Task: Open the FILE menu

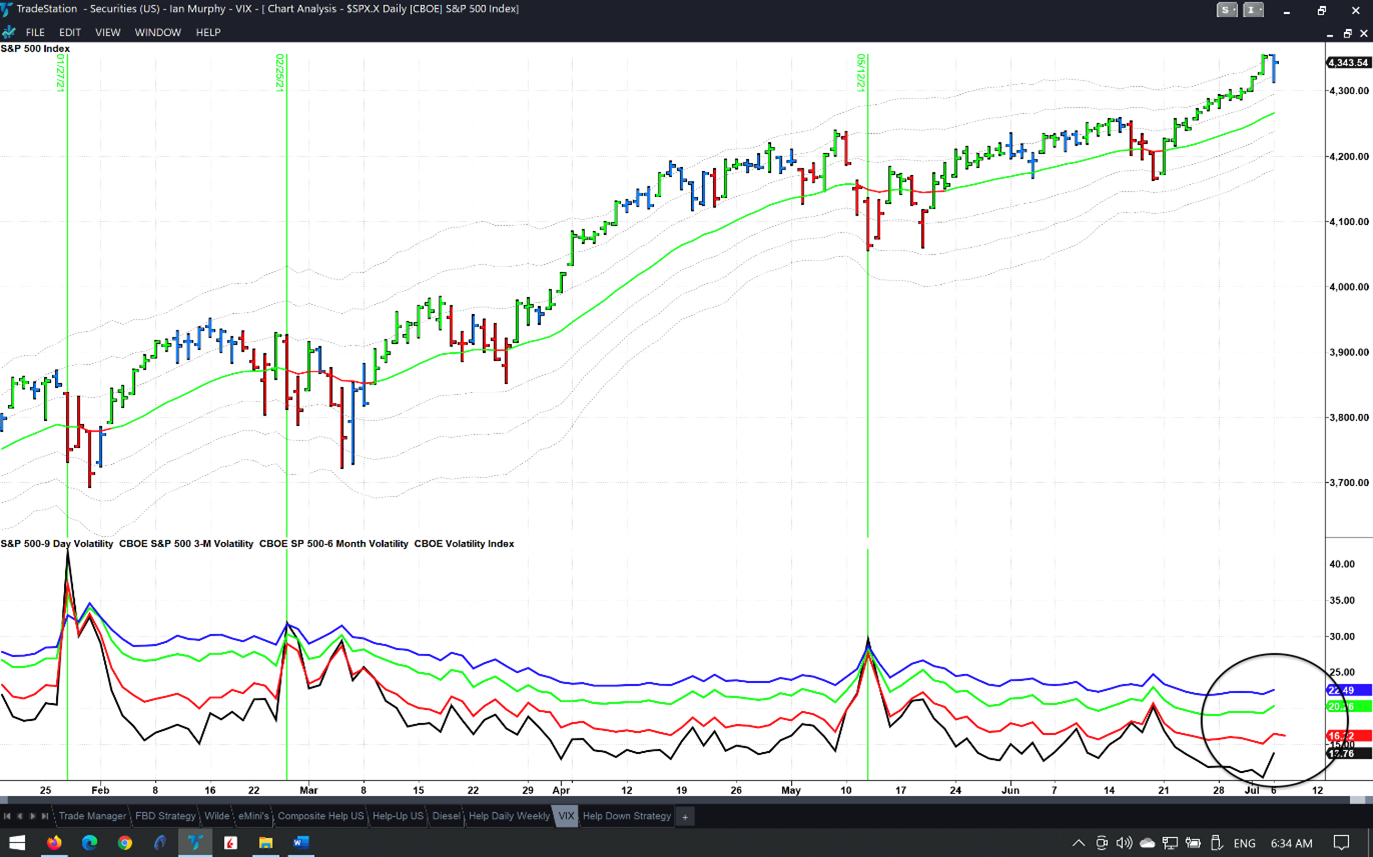Action: click(35, 32)
